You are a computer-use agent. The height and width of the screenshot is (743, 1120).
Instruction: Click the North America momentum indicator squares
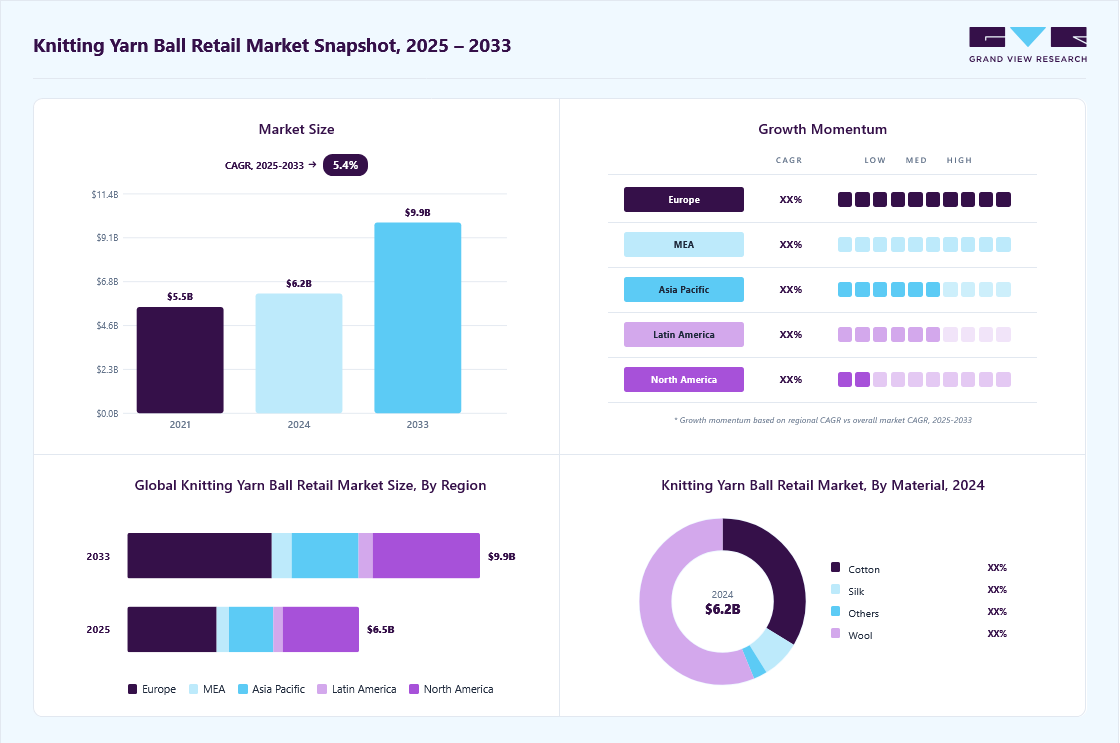[924, 379]
